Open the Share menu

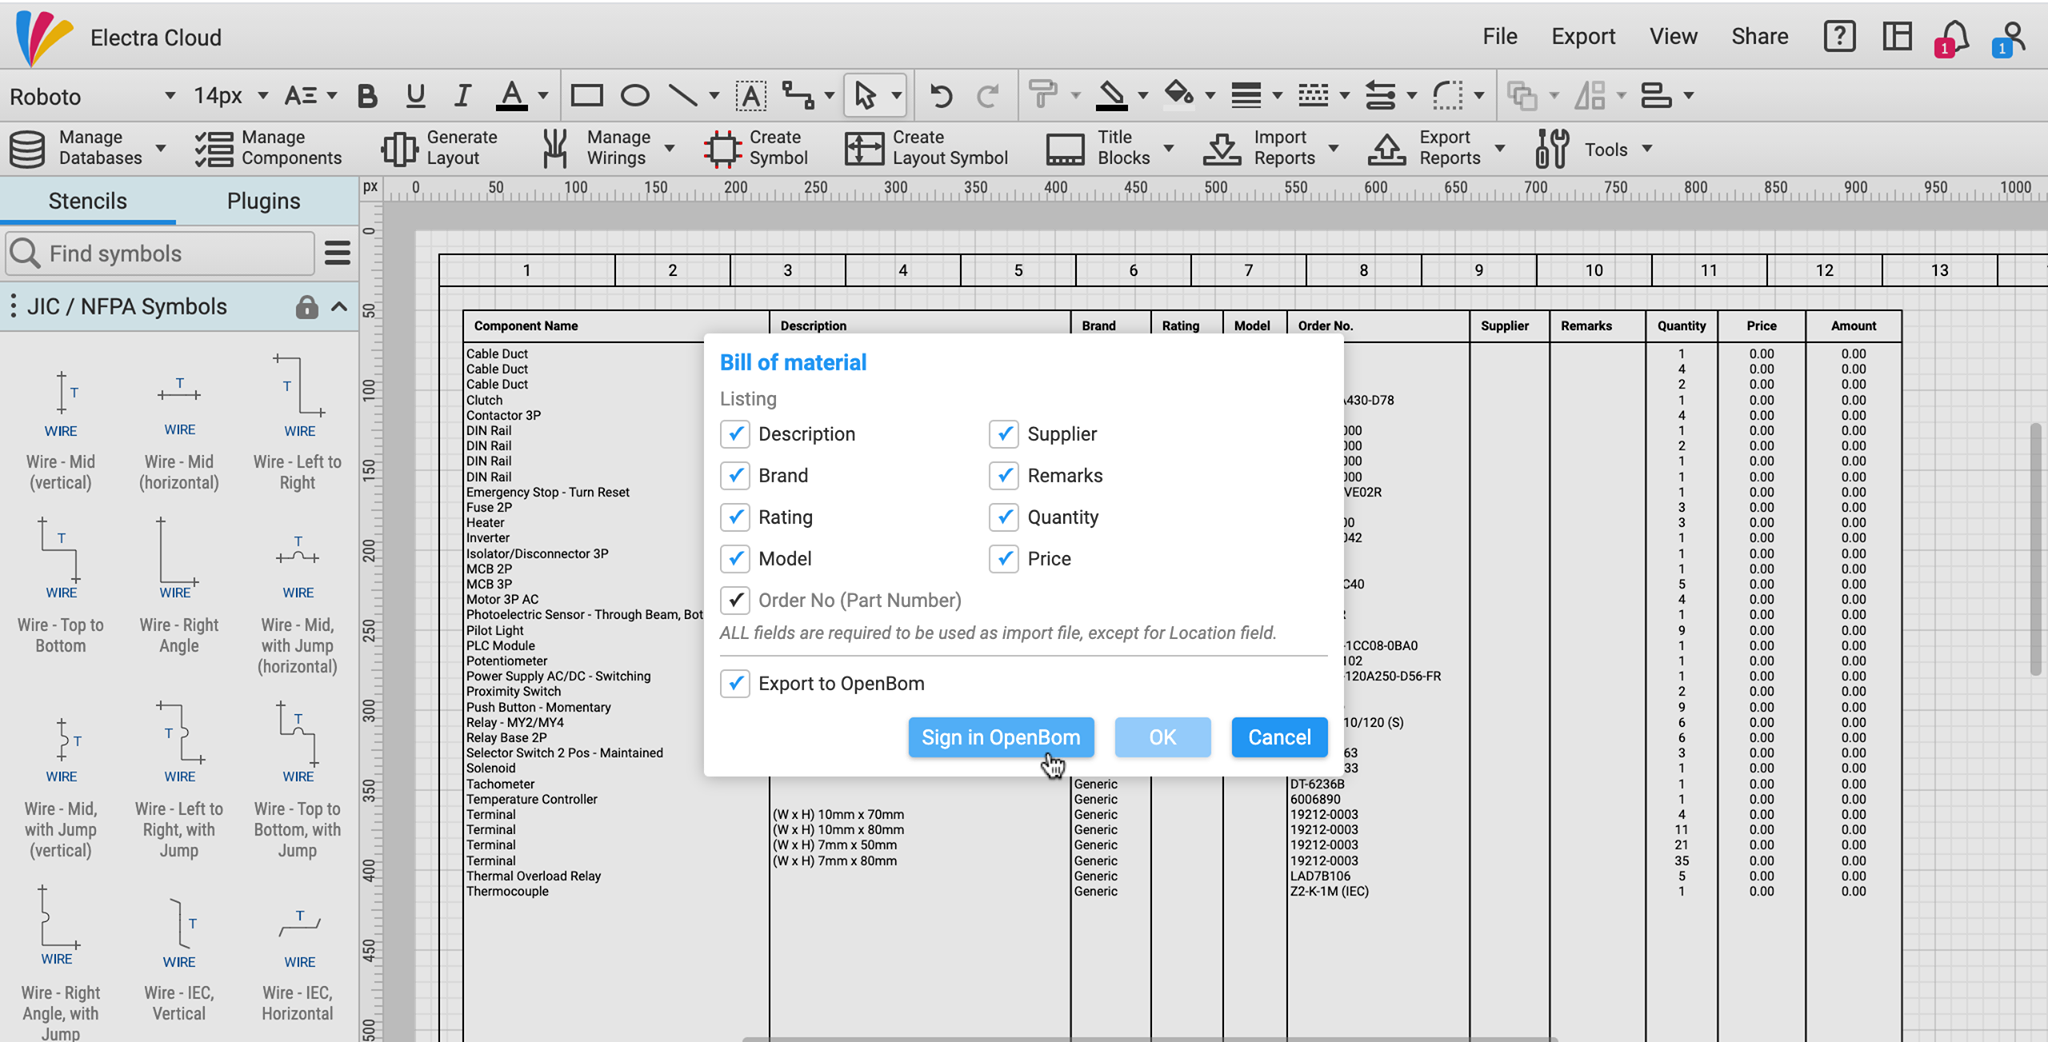1760,37
